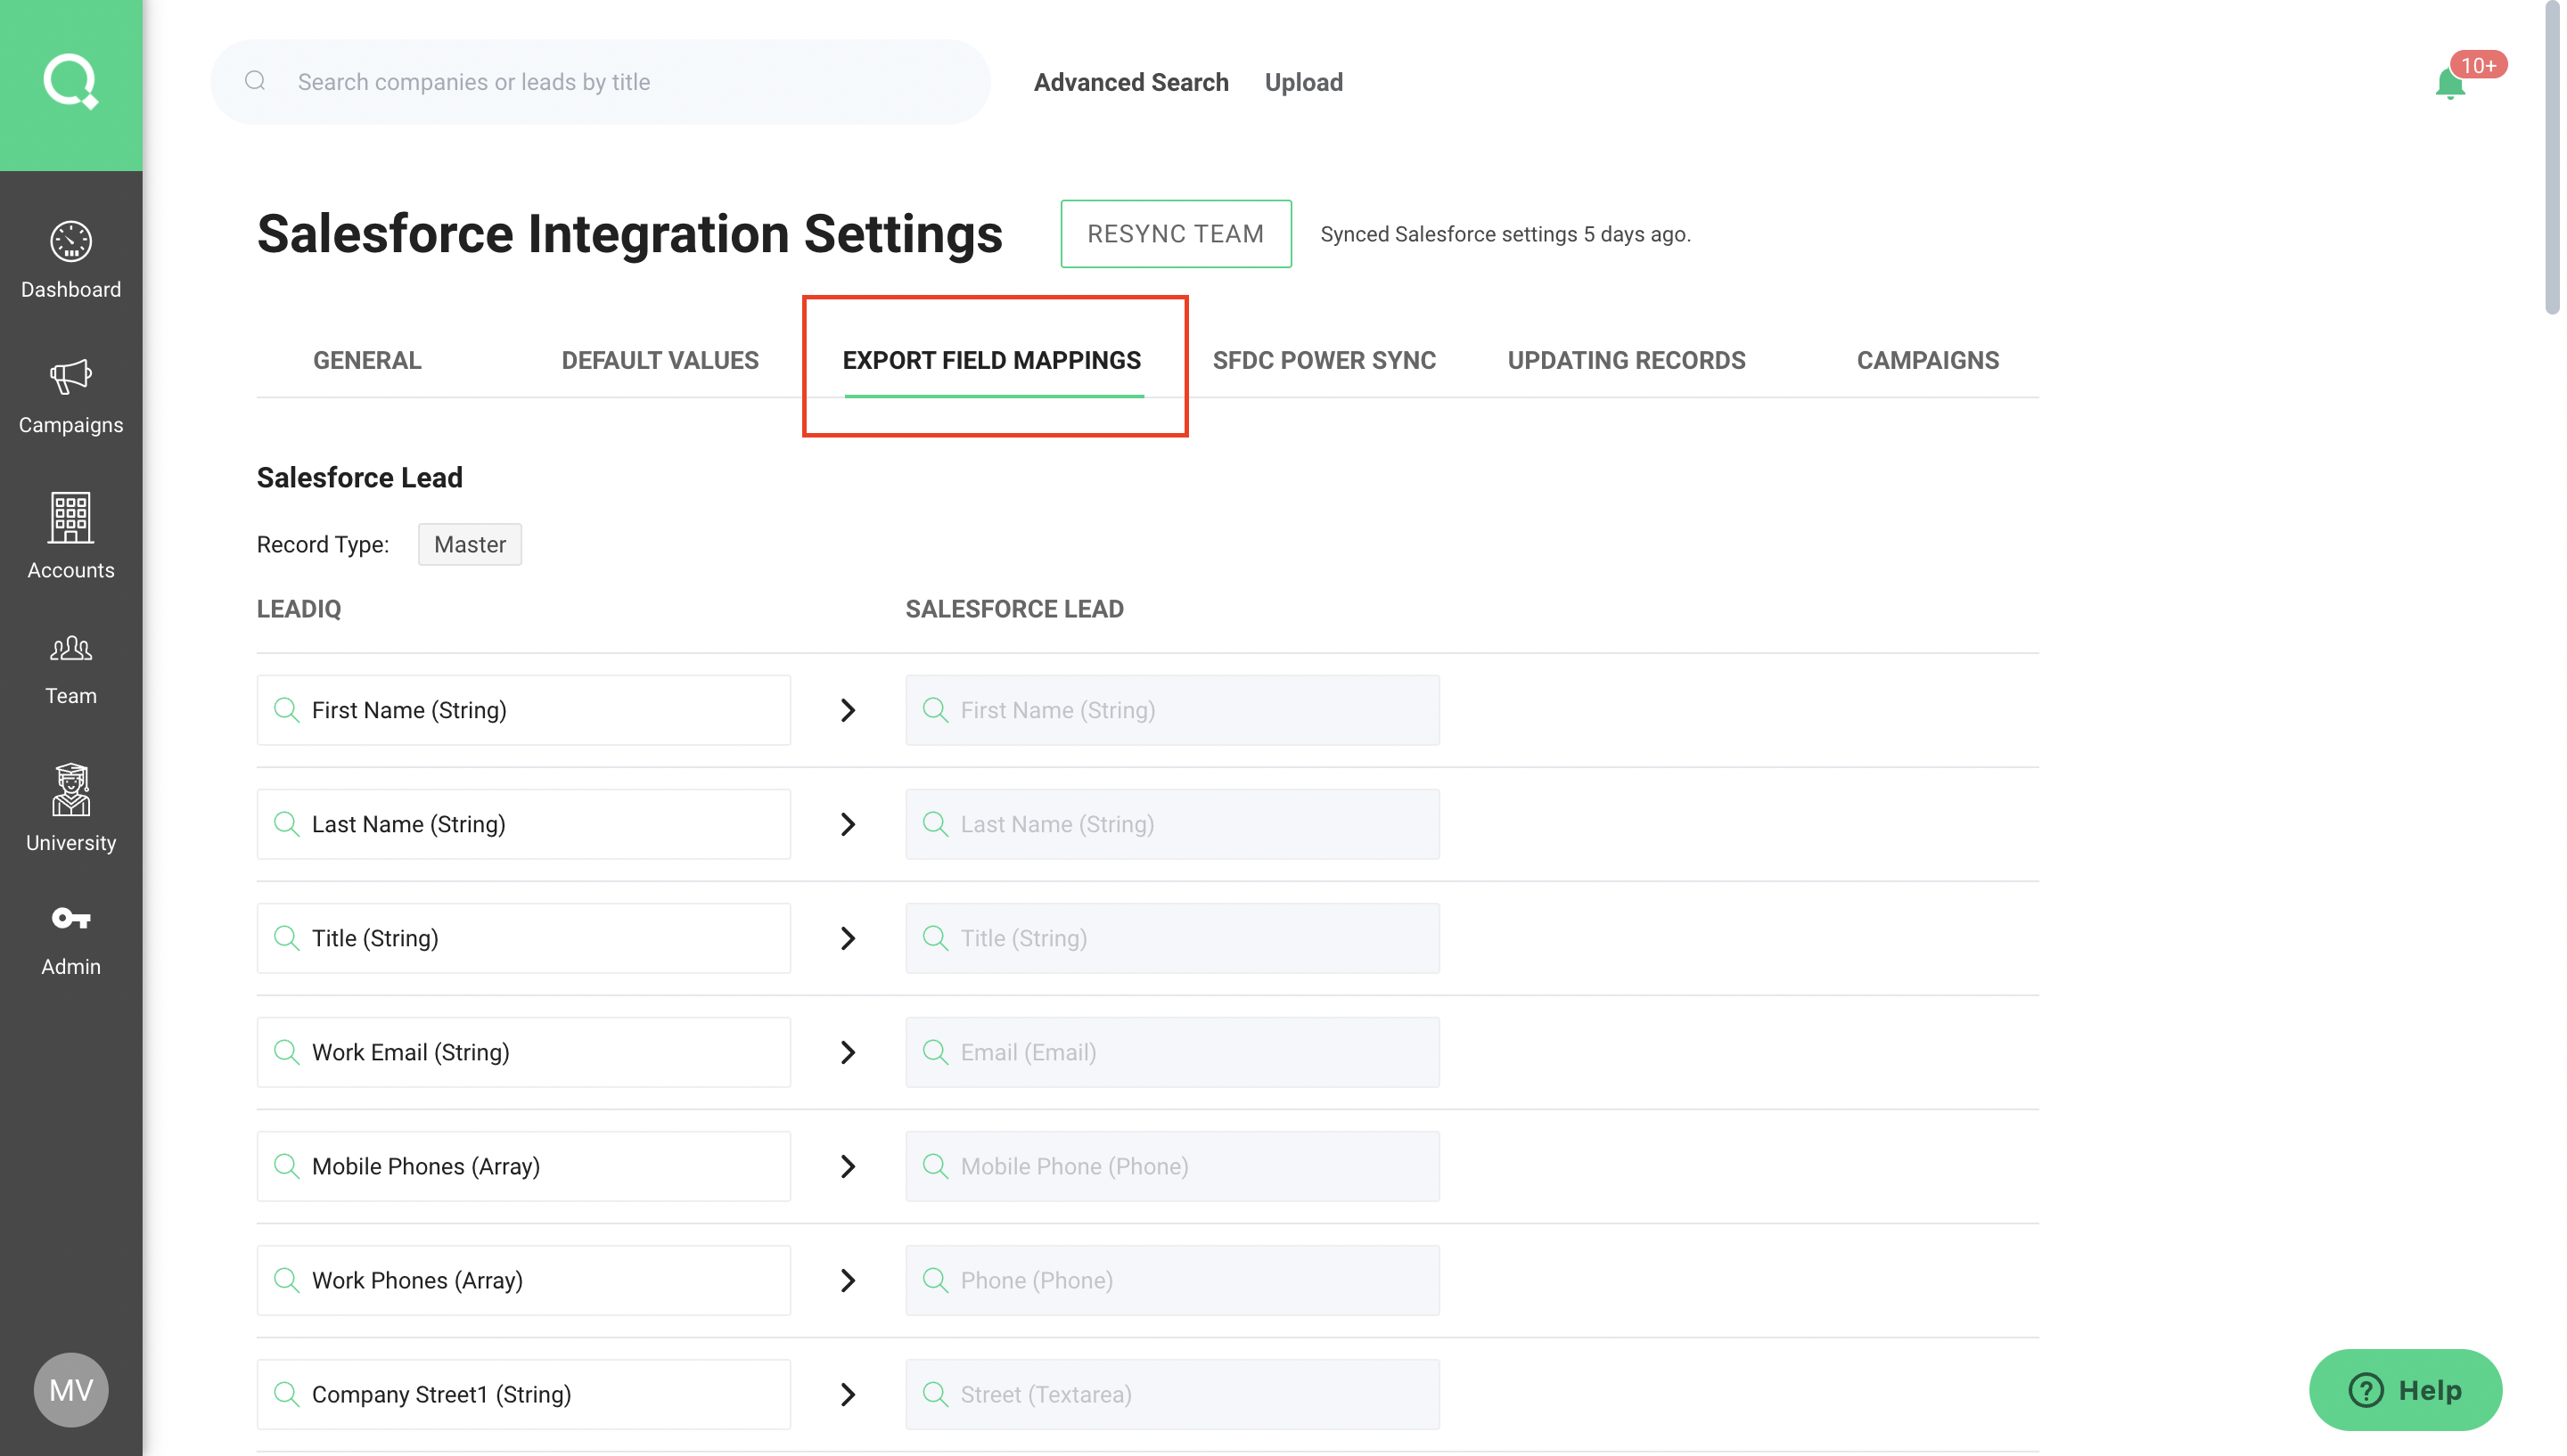
Task: Open the Advanced Search link
Action: point(1131,82)
